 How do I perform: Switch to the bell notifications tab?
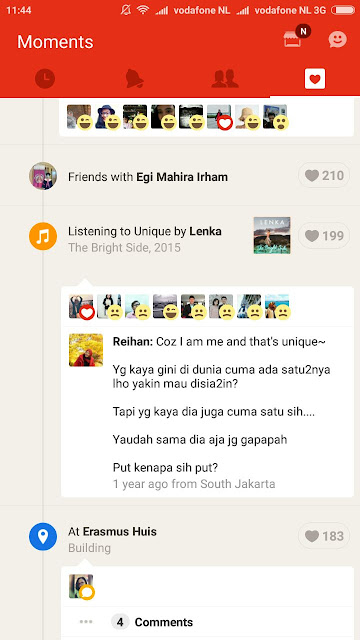pyautogui.click(x=134, y=78)
